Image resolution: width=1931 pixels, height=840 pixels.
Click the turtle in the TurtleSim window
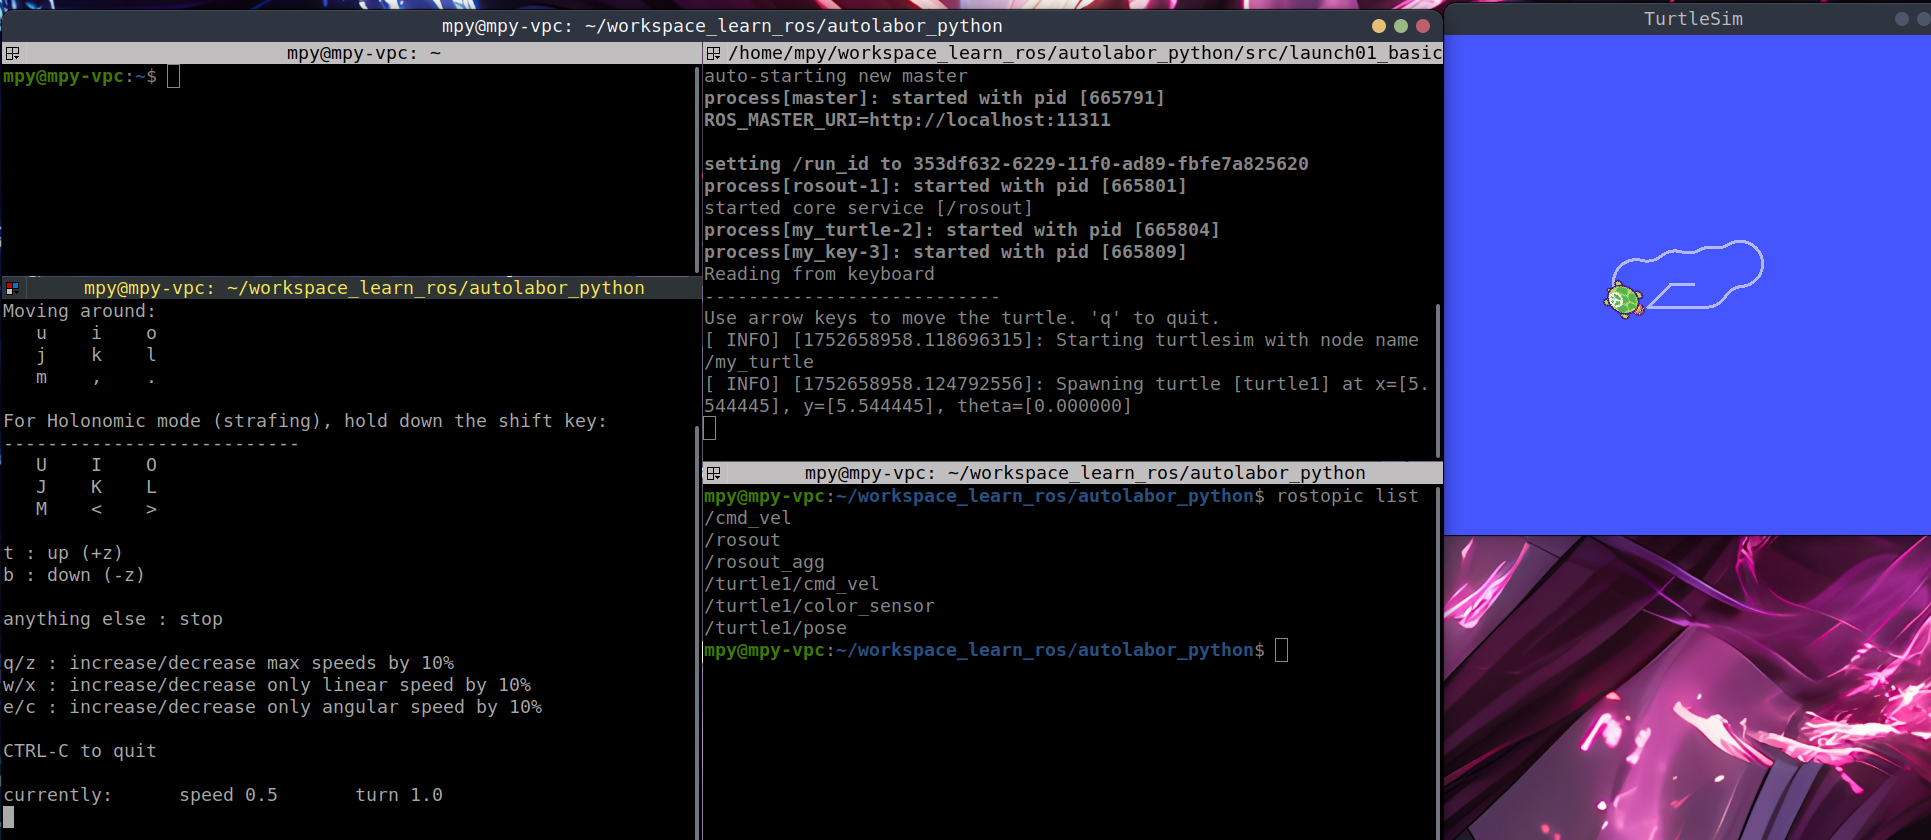[x=1623, y=299]
